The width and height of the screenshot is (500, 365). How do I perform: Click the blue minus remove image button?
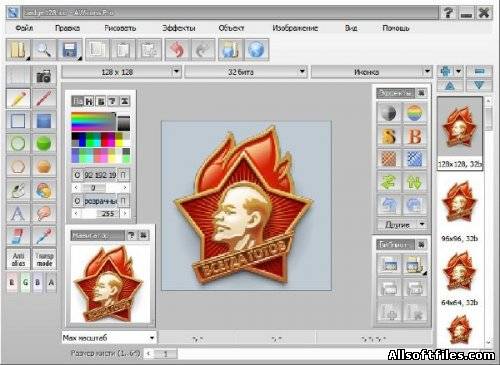(479, 71)
